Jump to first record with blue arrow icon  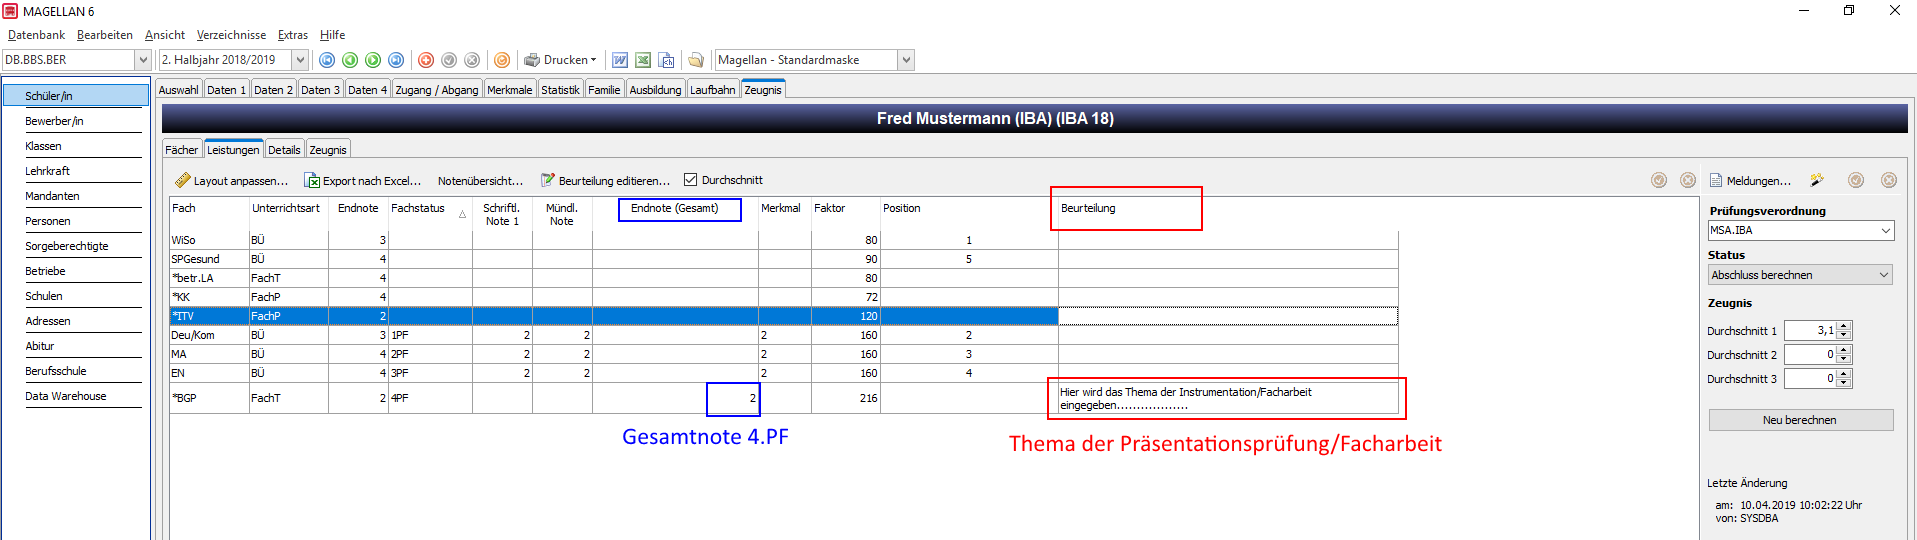click(326, 60)
